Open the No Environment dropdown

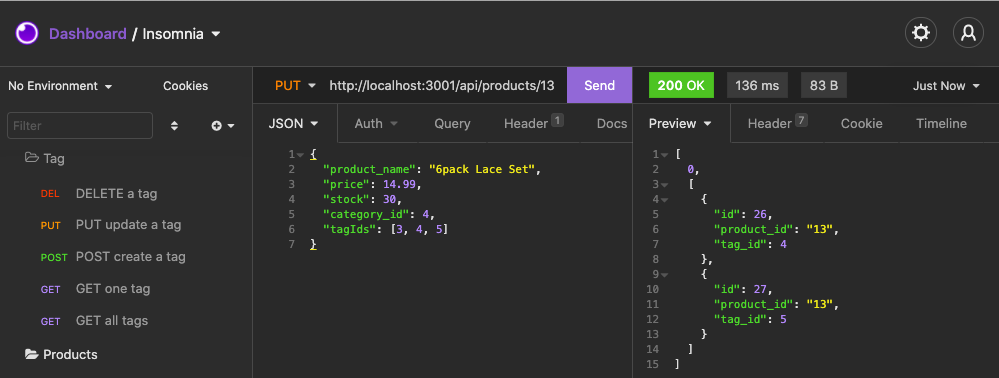coord(61,85)
